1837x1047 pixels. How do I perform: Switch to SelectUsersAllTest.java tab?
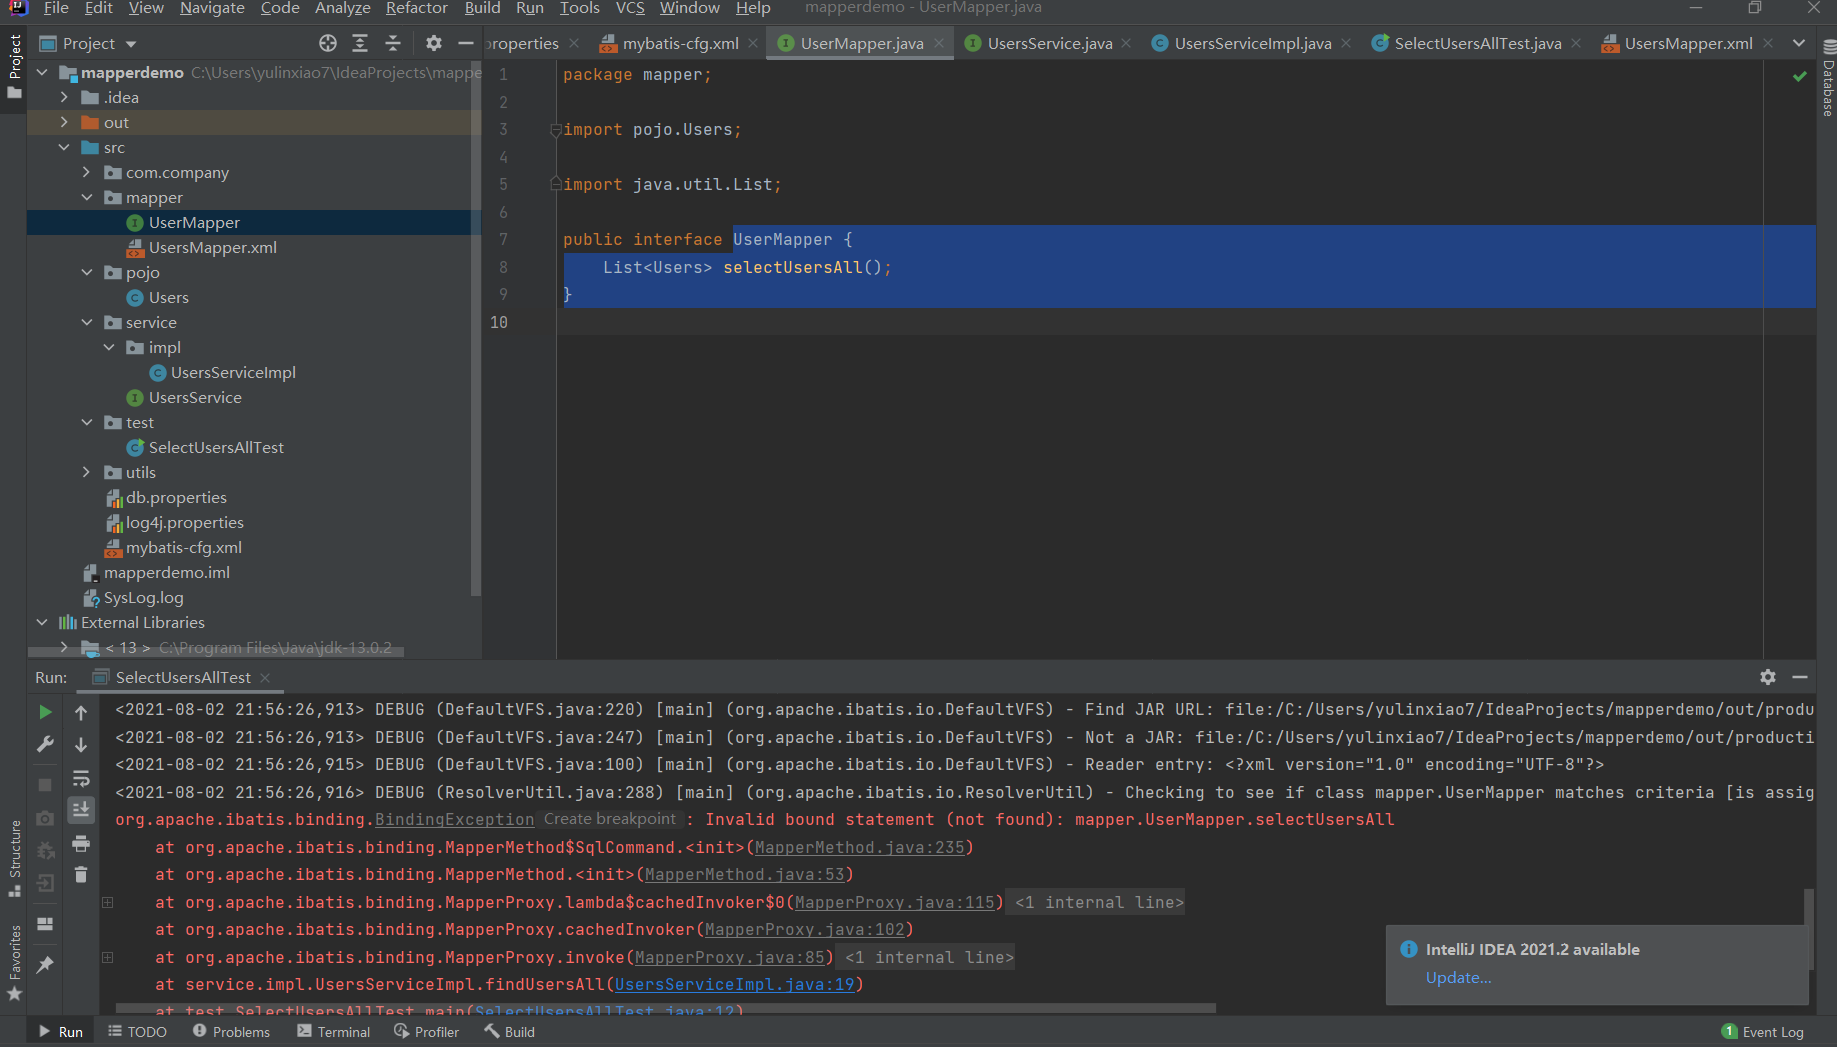(1477, 43)
